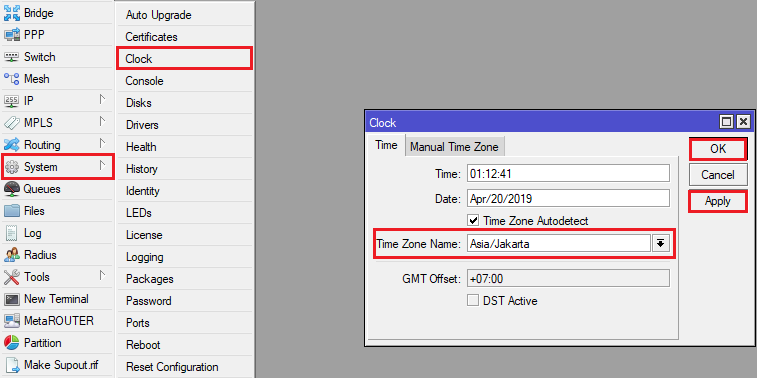Toggle Time Zone Autodetect checkbox
The height and width of the screenshot is (378, 757).
[473, 221]
